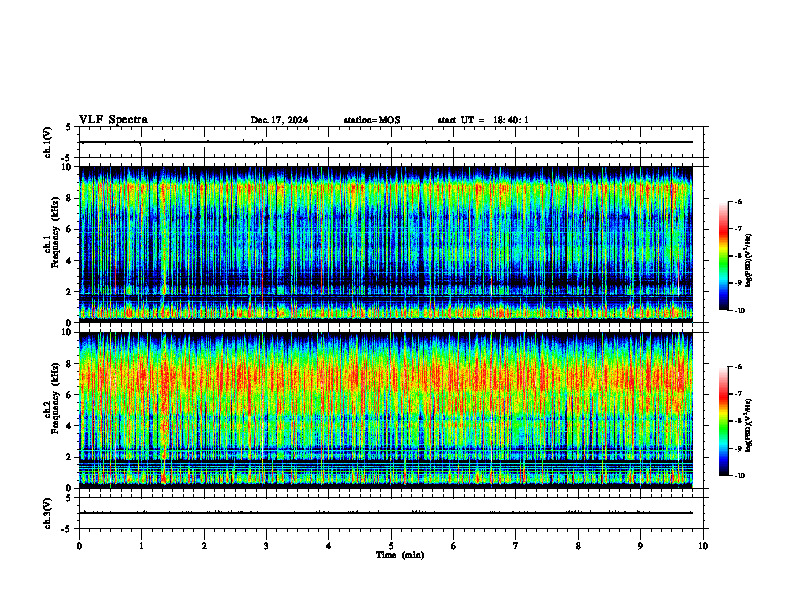Click time-axis tick label '6'

click(x=454, y=546)
